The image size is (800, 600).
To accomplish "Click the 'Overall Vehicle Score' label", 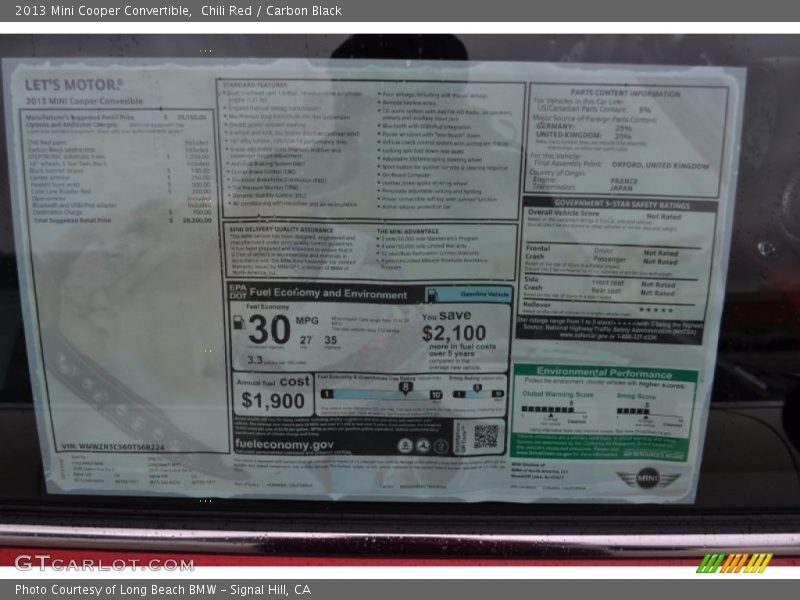I will pos(563,212).
